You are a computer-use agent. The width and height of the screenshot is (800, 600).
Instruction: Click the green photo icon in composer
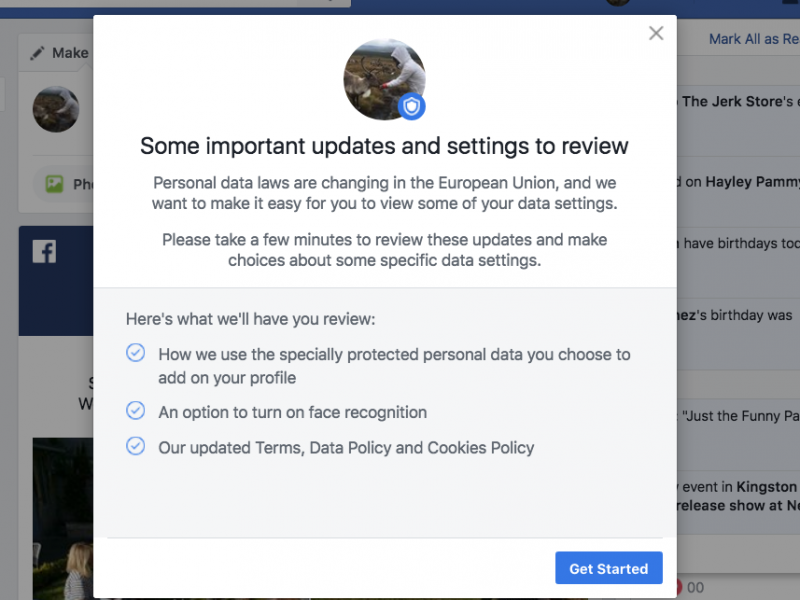click(x=54, y=184)
